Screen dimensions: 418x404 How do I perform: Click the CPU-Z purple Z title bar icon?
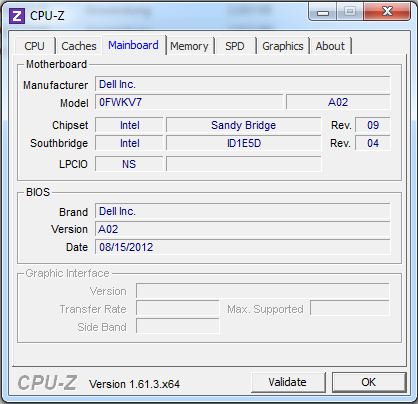[x=16, y=16]
